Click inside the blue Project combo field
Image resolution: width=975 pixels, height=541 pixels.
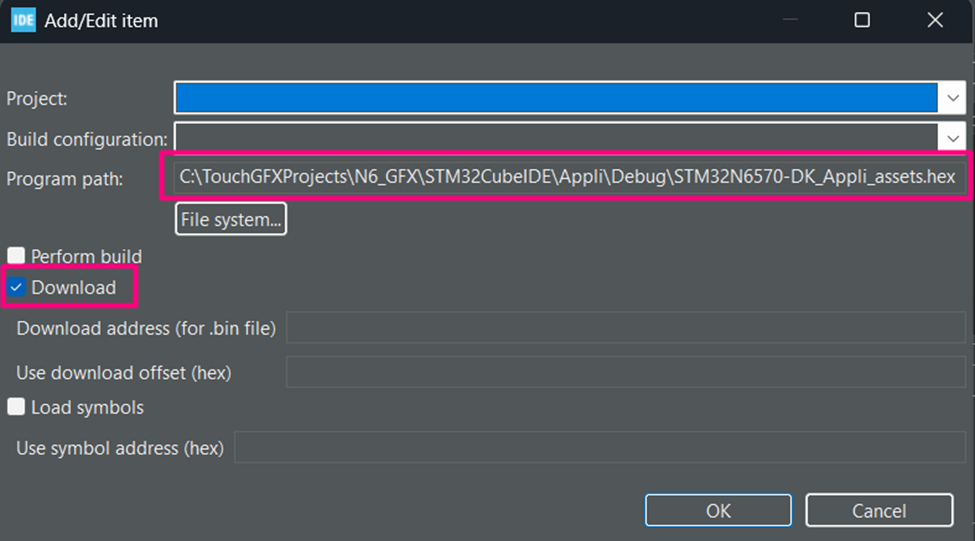pyautogui.click(x=555, y=98)
